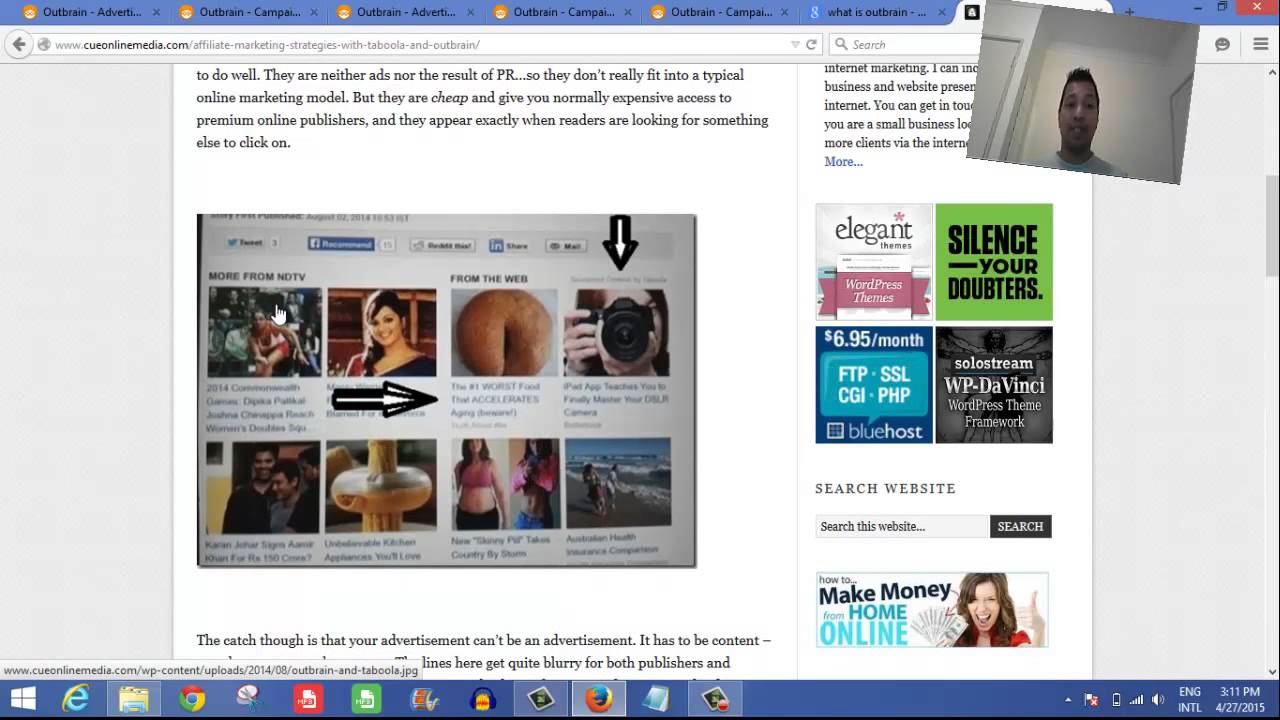Click the 'Silence Your Doubters' green ad
This screenshot has width=1280, height=720.
tap(994, 262)
